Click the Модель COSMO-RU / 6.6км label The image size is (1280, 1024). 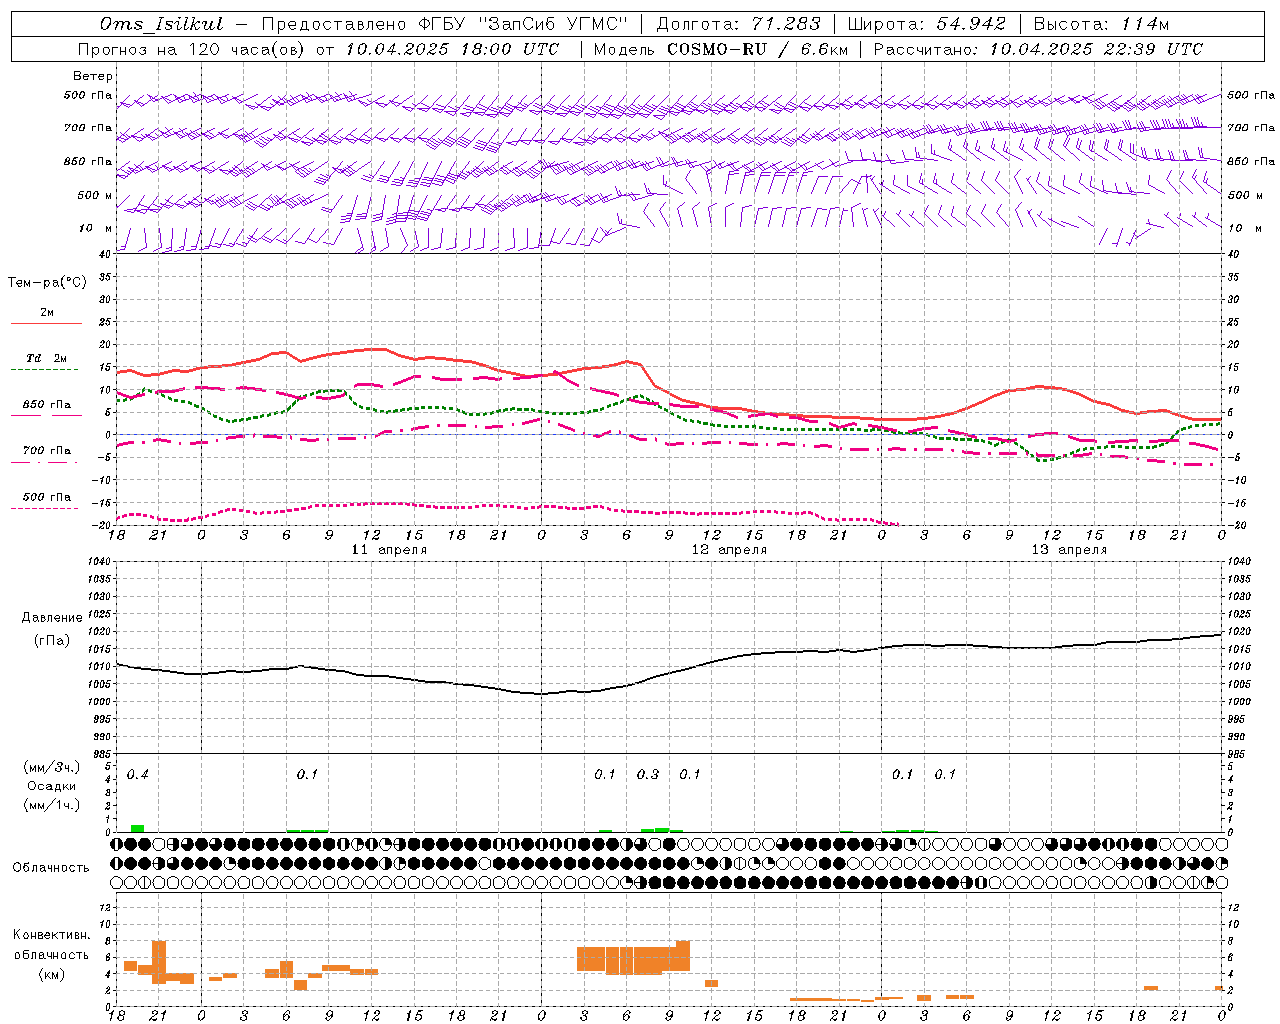[720, 49]
